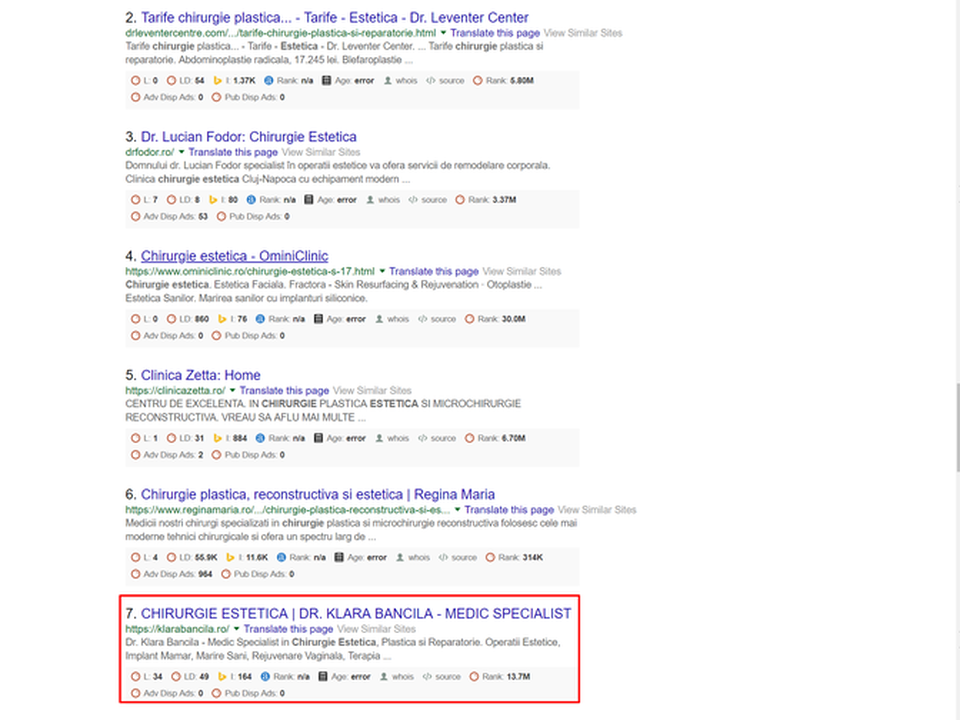The width and height of the screenshot is (960, 720).
Task: Click source icon in Klara Bancila SEO bar
Action: (427, 677)
